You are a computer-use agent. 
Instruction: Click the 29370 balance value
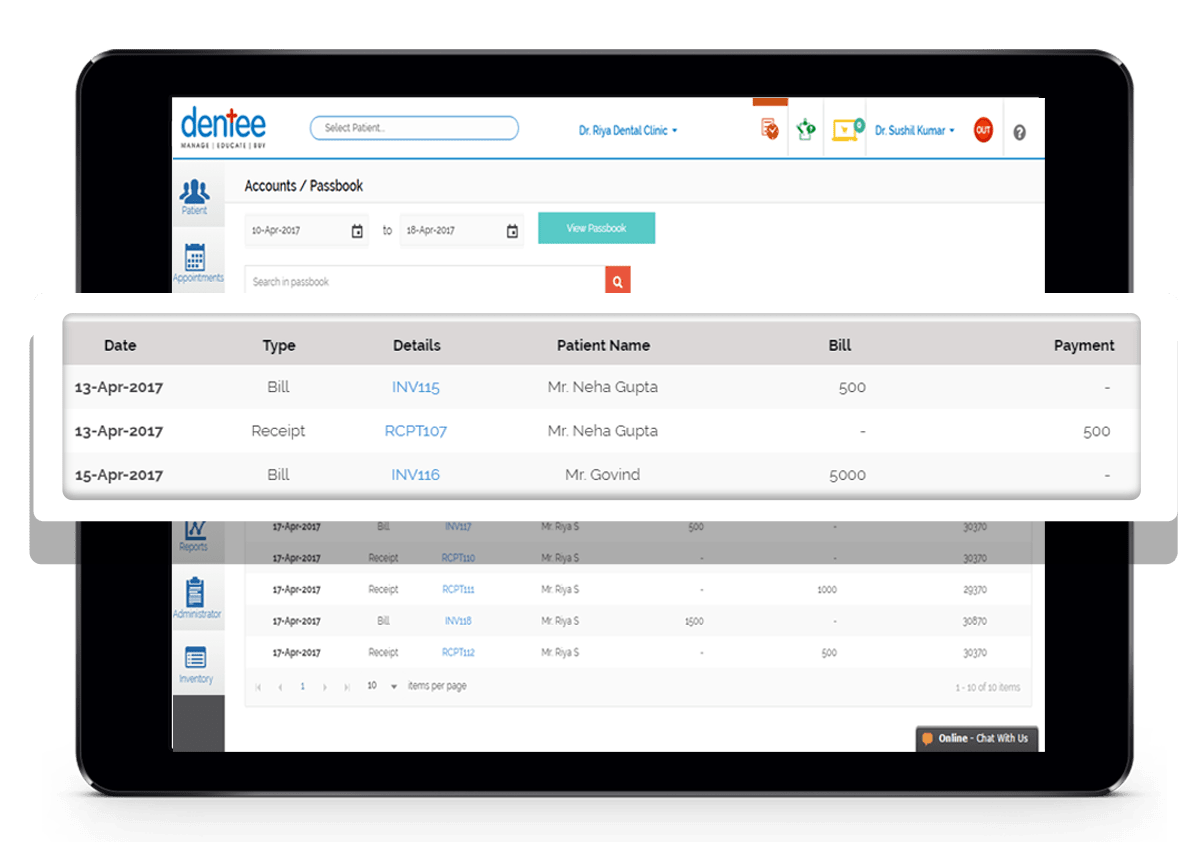coord(975,590)
